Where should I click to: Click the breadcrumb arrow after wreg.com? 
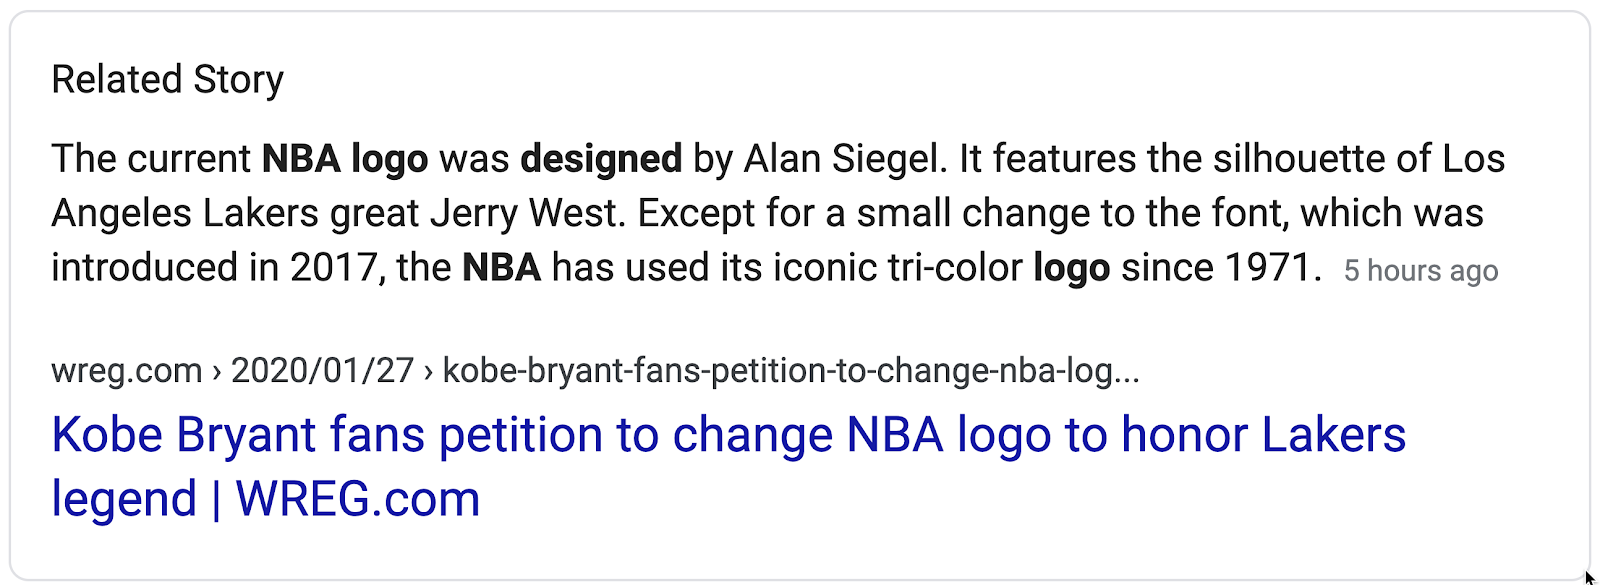point(217,372)
